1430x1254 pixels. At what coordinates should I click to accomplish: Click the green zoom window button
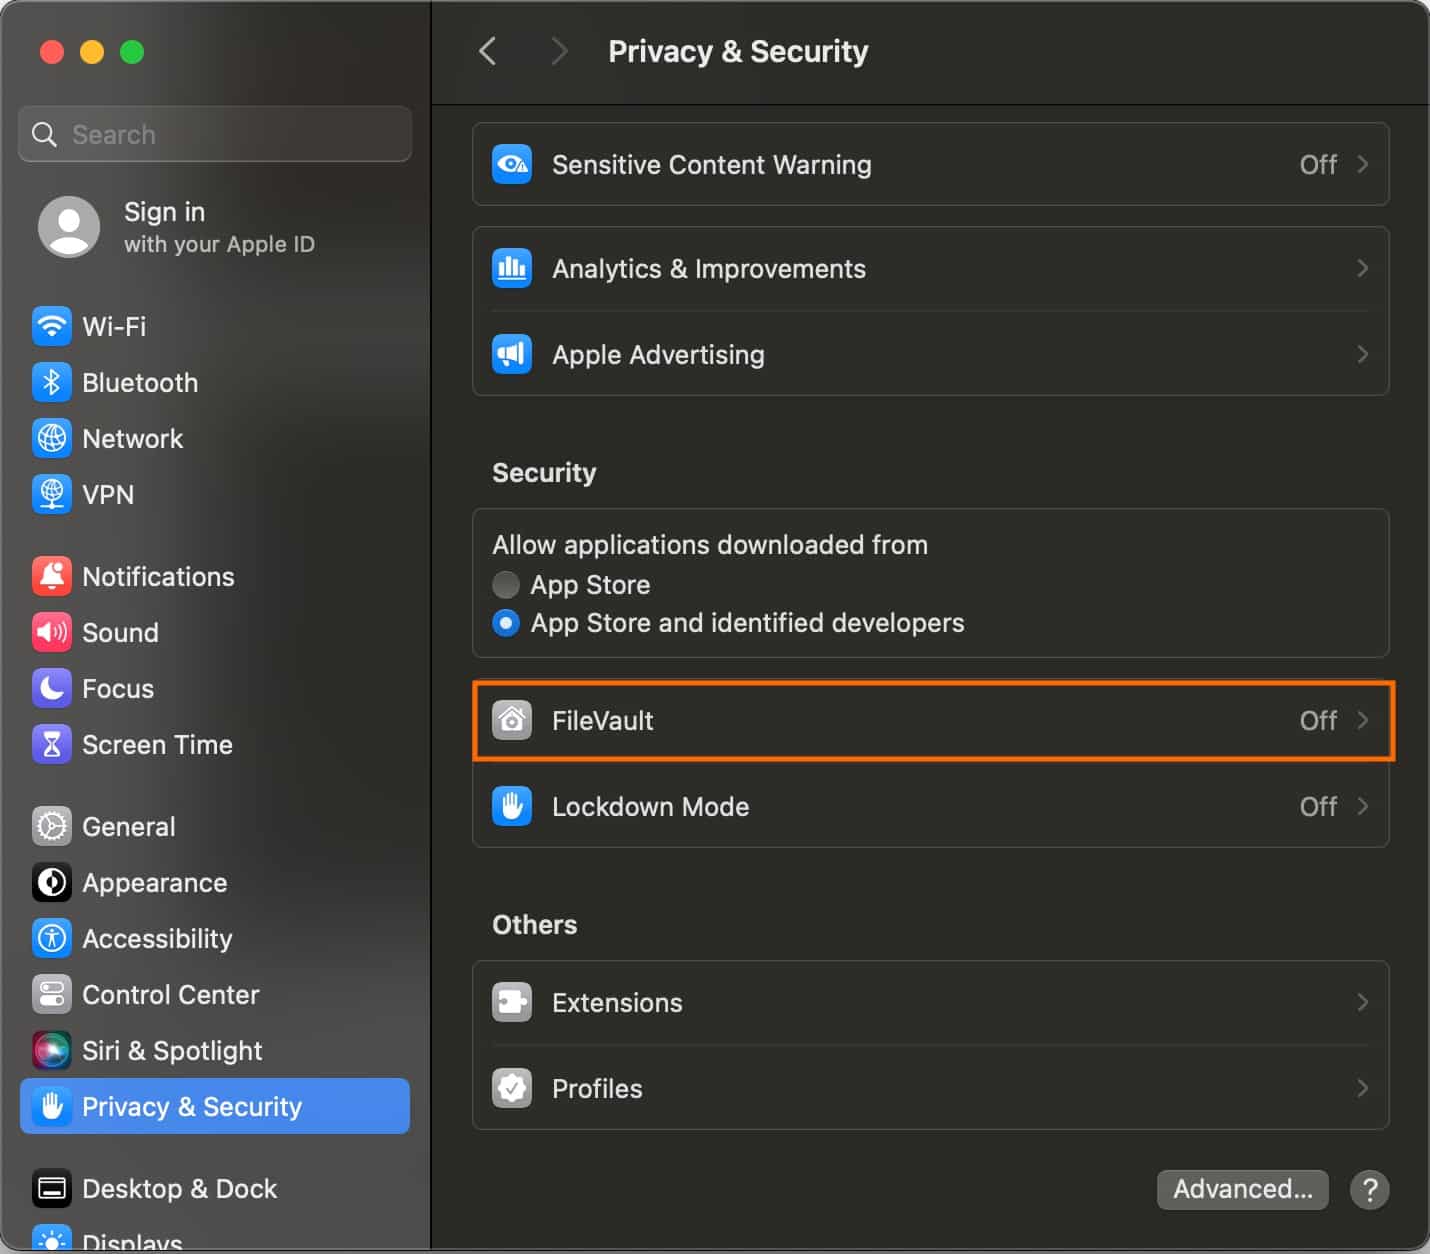pyautogui.click(x=132, y=52)
